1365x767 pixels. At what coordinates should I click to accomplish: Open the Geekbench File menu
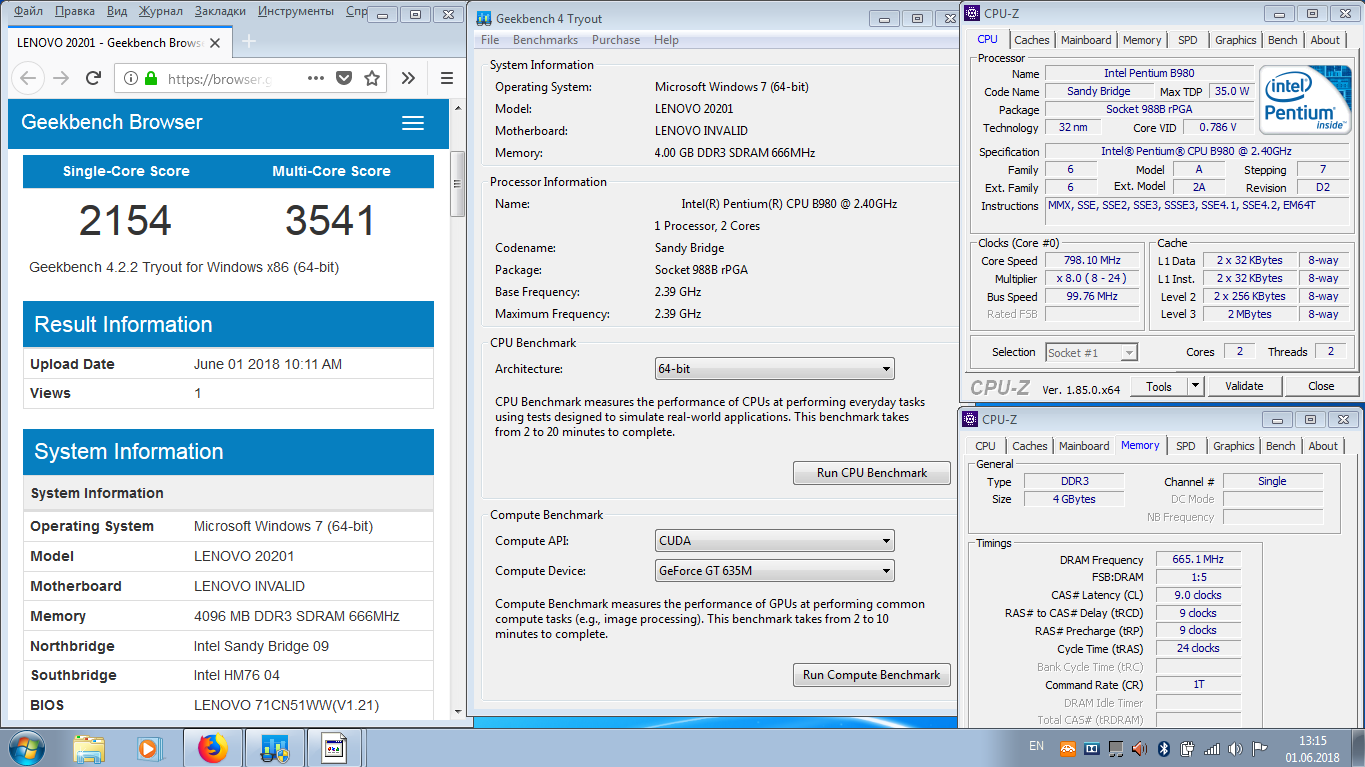click(490, 40)
